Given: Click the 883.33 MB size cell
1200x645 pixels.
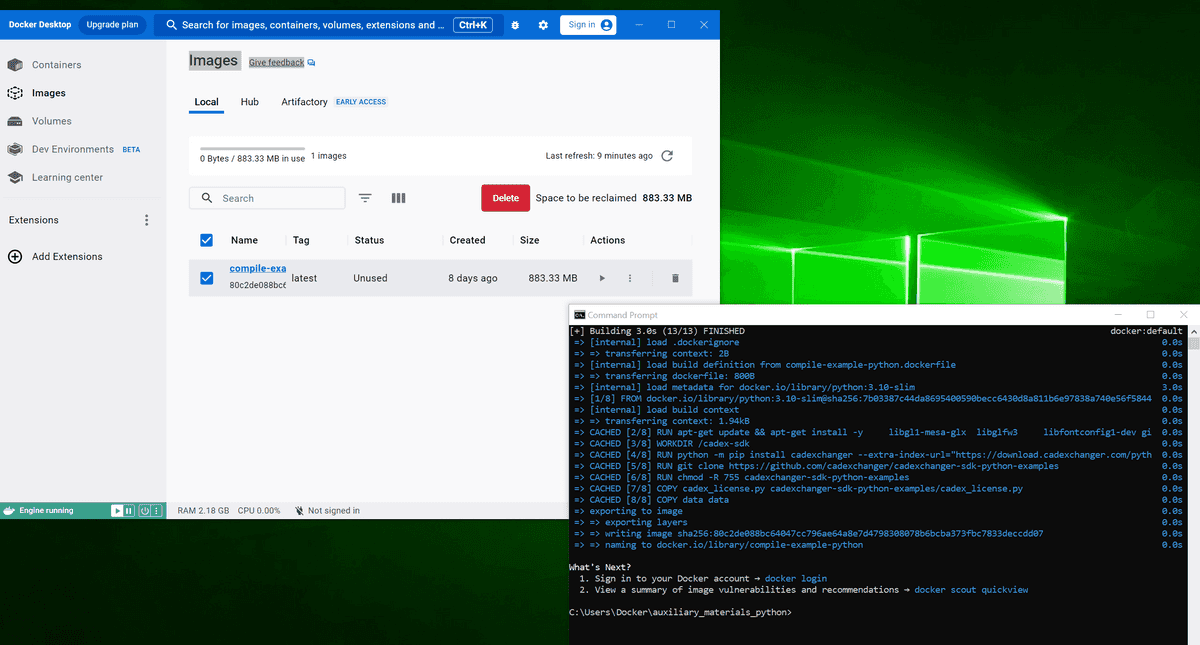Looking at the screenshot, I should click(553, 278).
